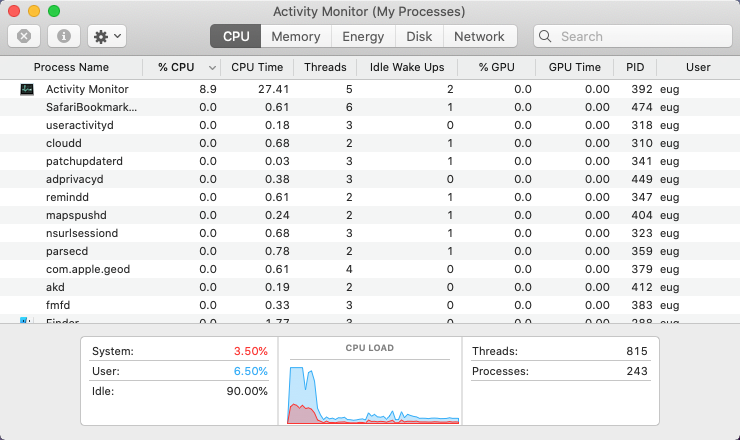Click PID 383 cell
Image resolution: width=740 pixels, height=440 pixels.
point(642,305)
